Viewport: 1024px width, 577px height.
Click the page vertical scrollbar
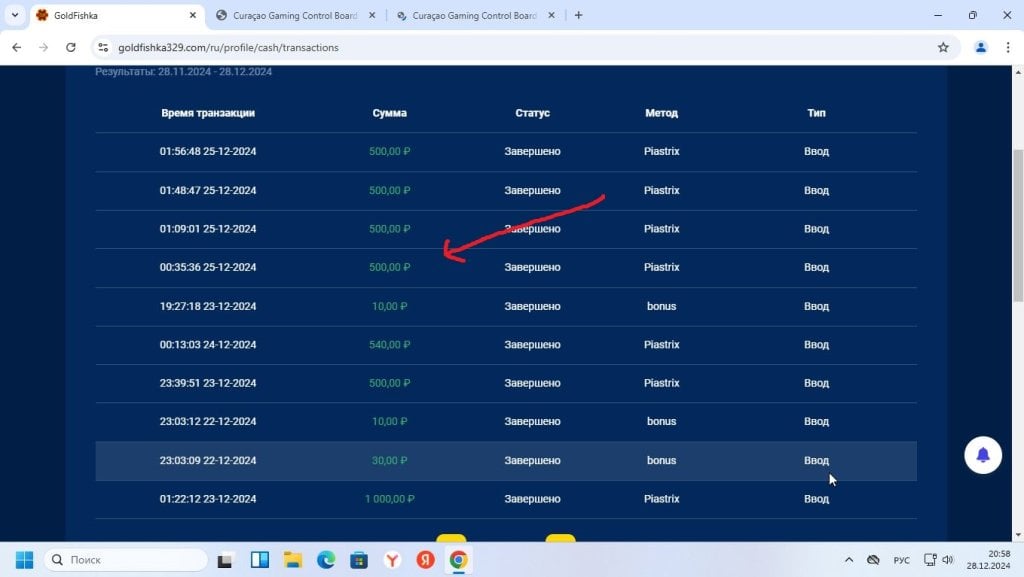coord(1017,225)
